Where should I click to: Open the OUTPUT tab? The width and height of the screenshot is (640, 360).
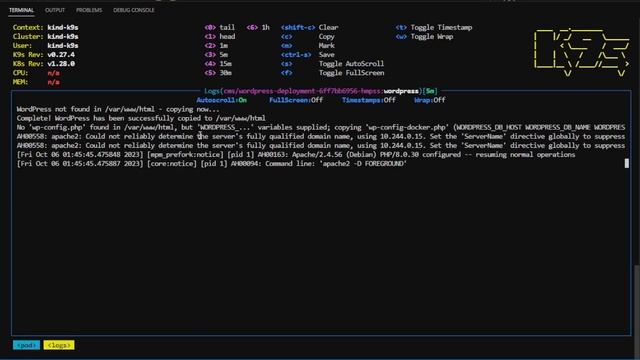[55, 10]
